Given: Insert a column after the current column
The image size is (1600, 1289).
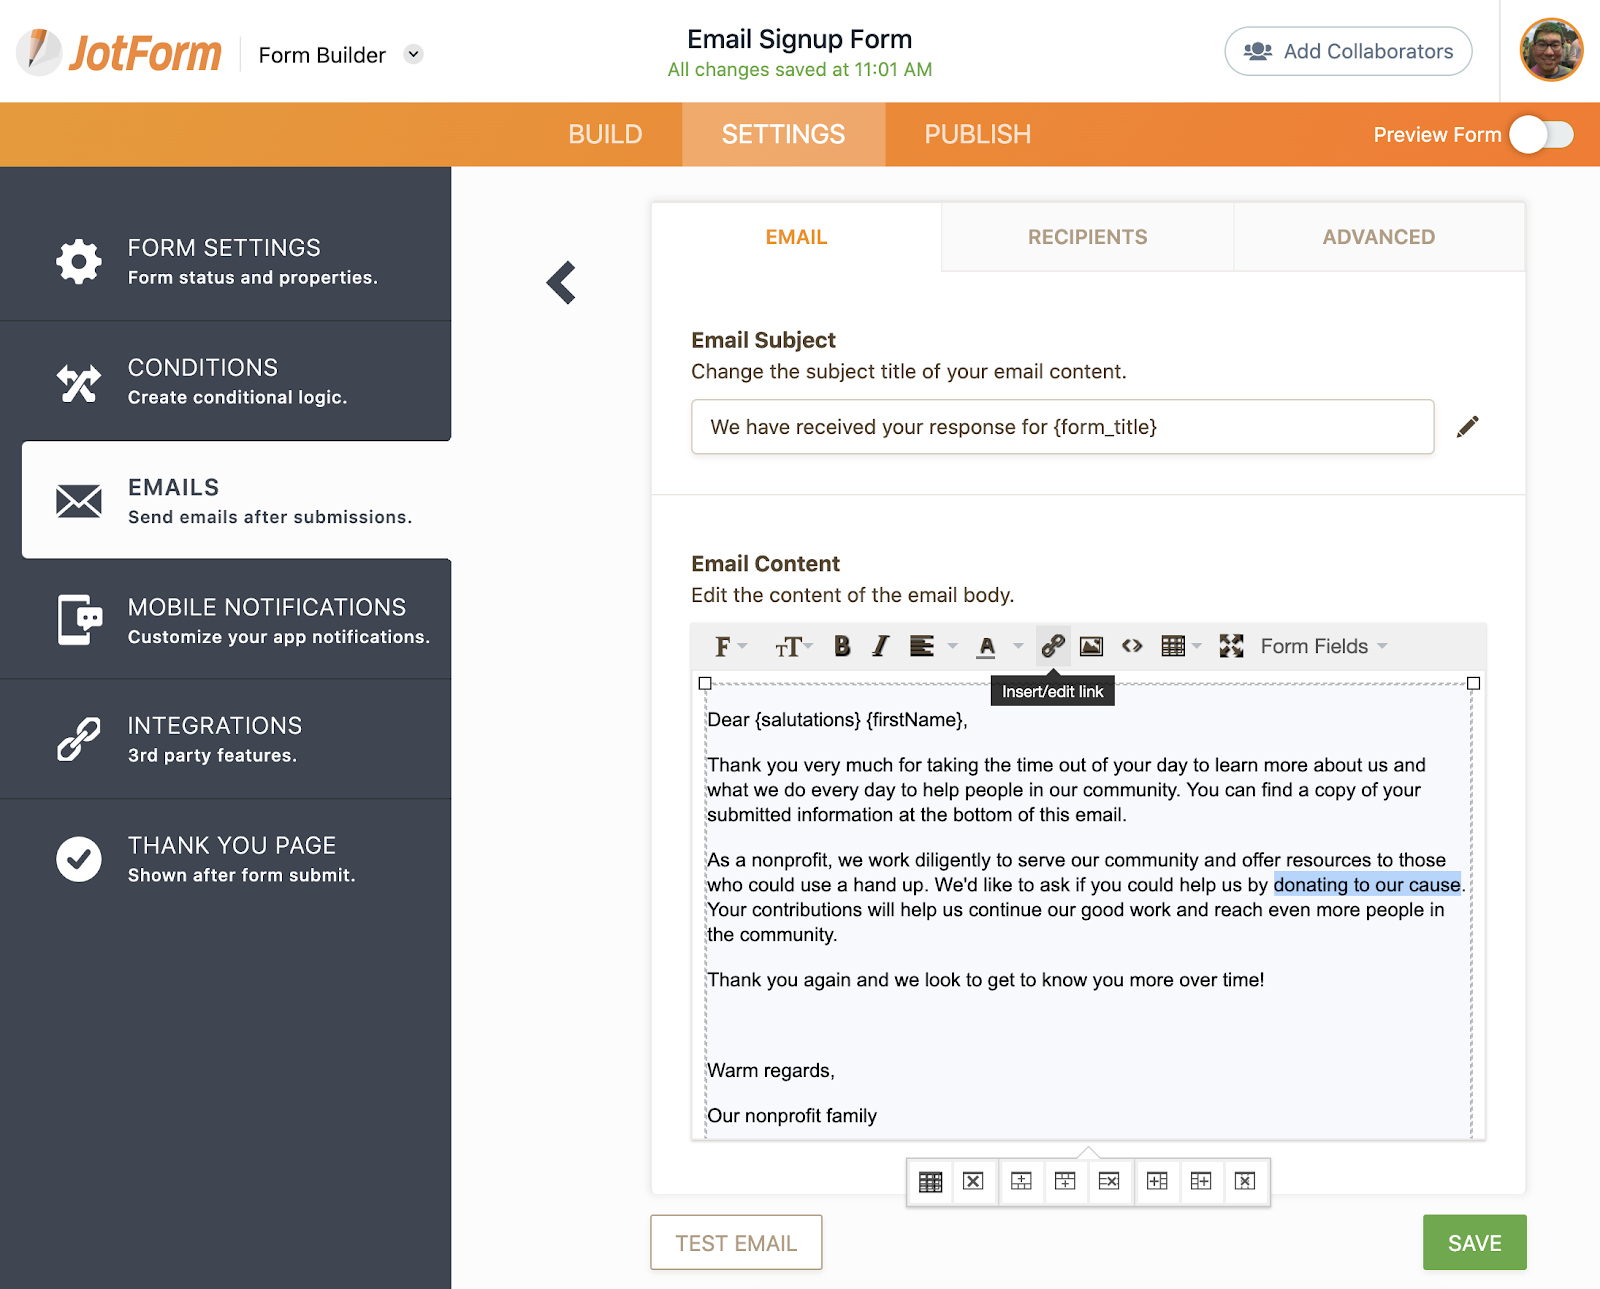Looking at the screenshot, I should 1201,1182.
